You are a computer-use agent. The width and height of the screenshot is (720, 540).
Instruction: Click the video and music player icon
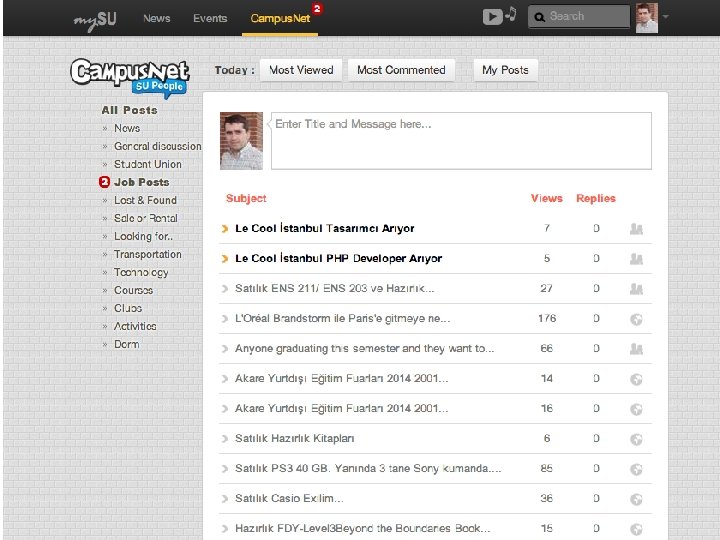tap(500, 16)
